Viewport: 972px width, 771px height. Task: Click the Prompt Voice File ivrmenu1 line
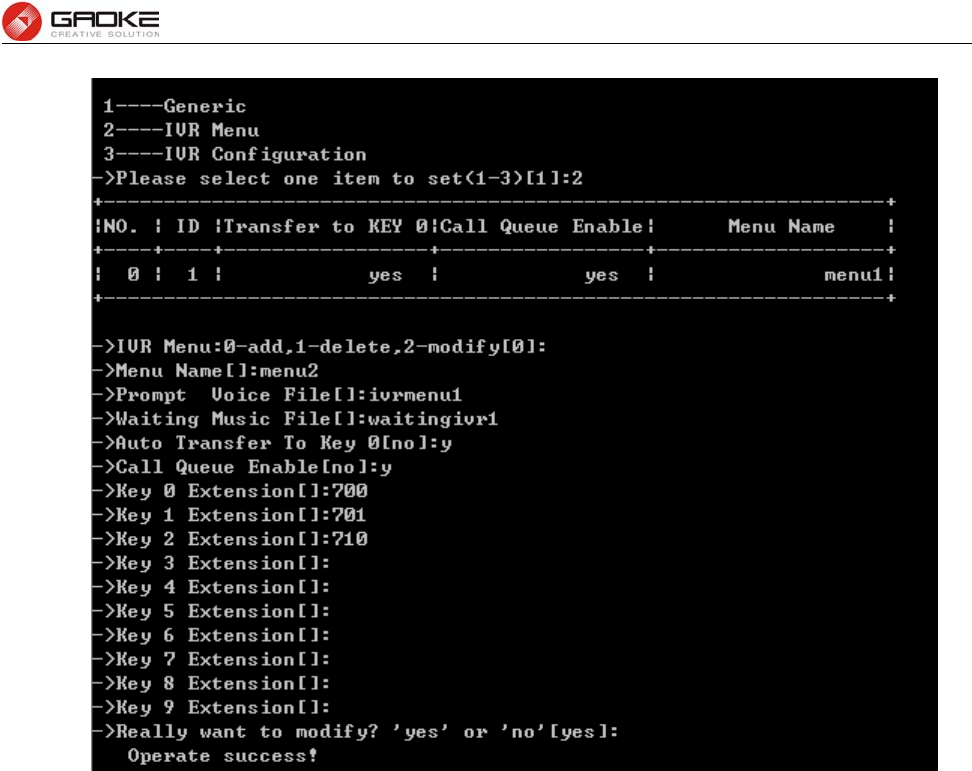tap(278, 395)
